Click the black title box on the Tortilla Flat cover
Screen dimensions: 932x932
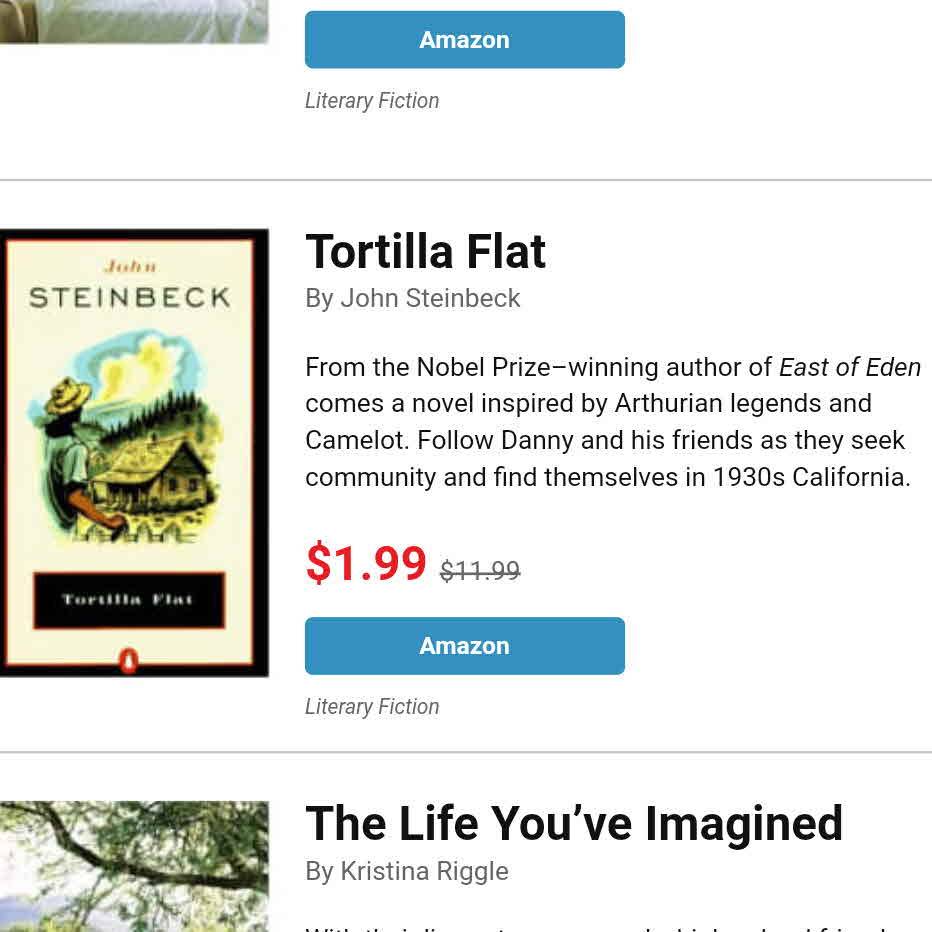tap(128, 600)
